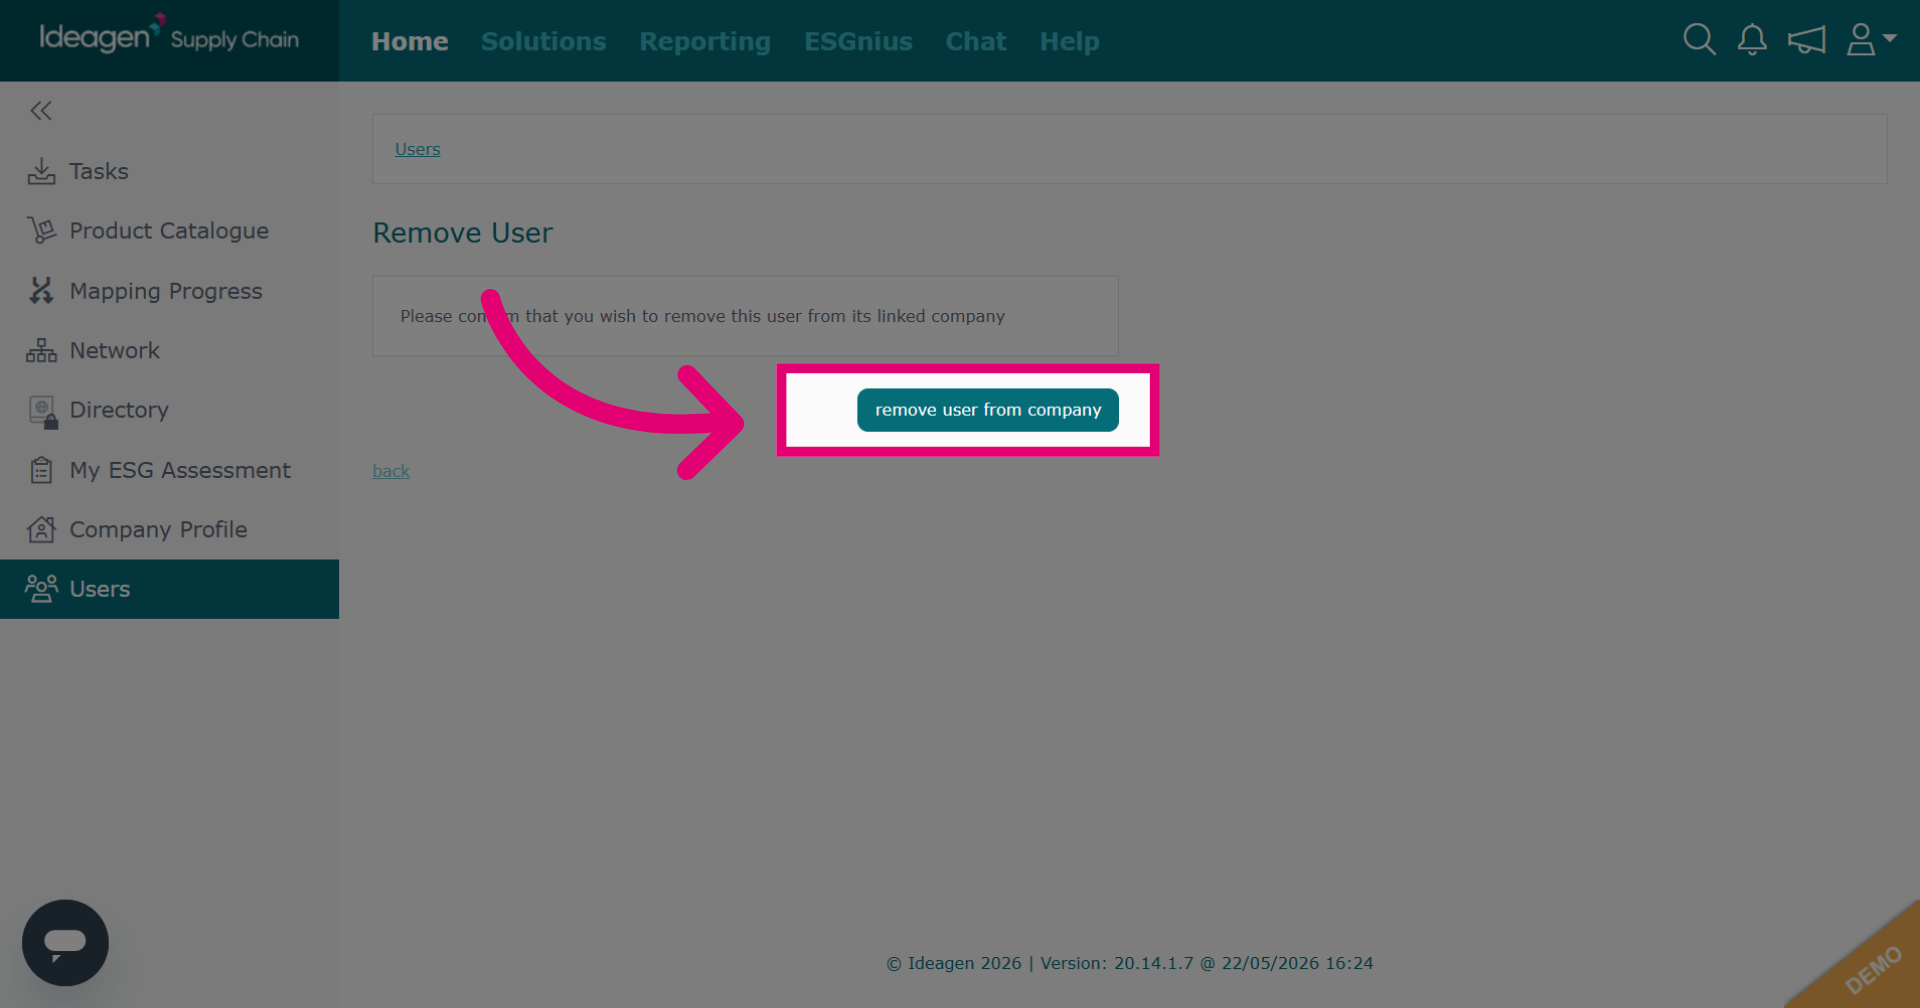The width and height of the screenshot is (1920, 1008).
Task: Select Mapping Progress label in sidebar
Action: coord(166,291)
